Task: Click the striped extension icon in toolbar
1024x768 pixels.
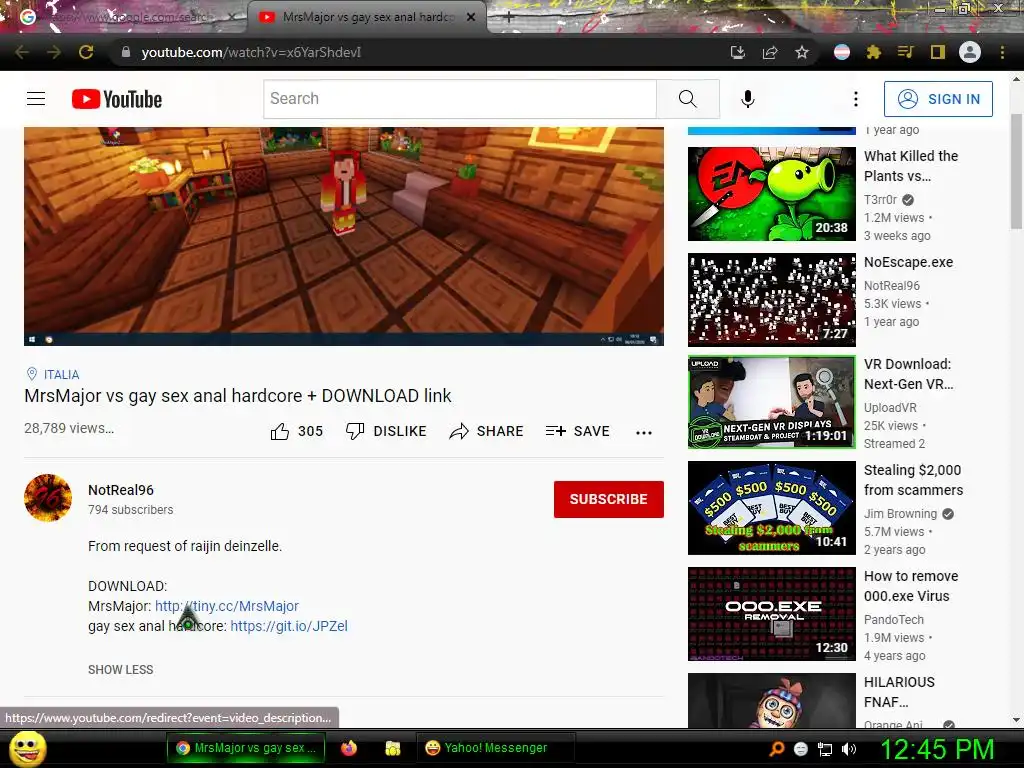Action: click(x=842, y=52)
